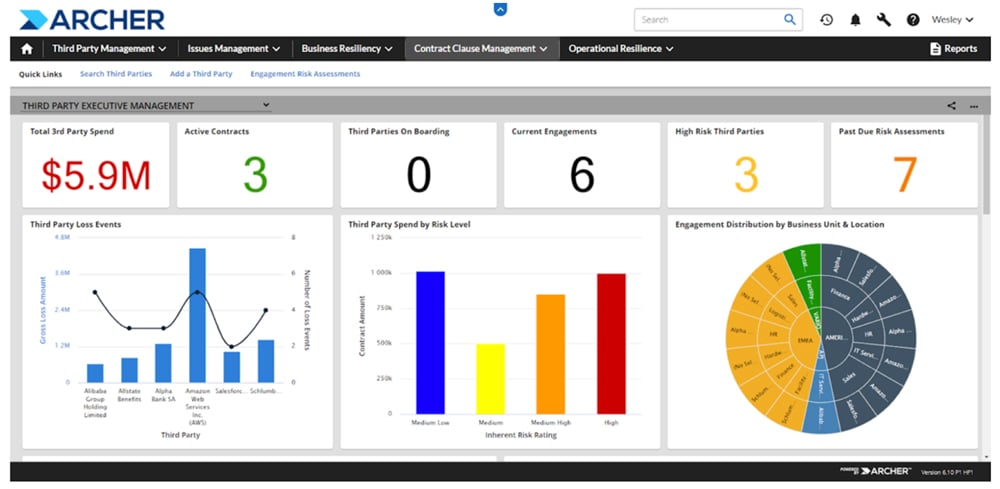Open the wrench administration icon
1000x489 pixels.
(883, 20)
